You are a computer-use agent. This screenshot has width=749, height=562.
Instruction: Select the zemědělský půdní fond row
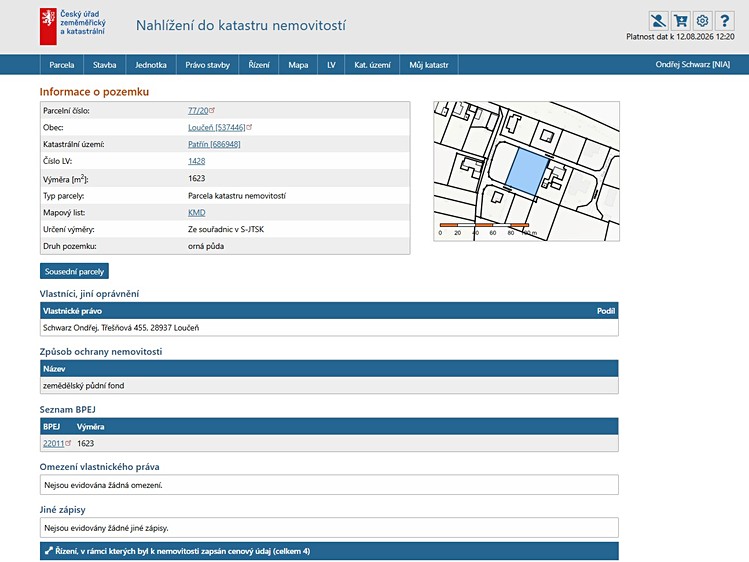[329, 385]
